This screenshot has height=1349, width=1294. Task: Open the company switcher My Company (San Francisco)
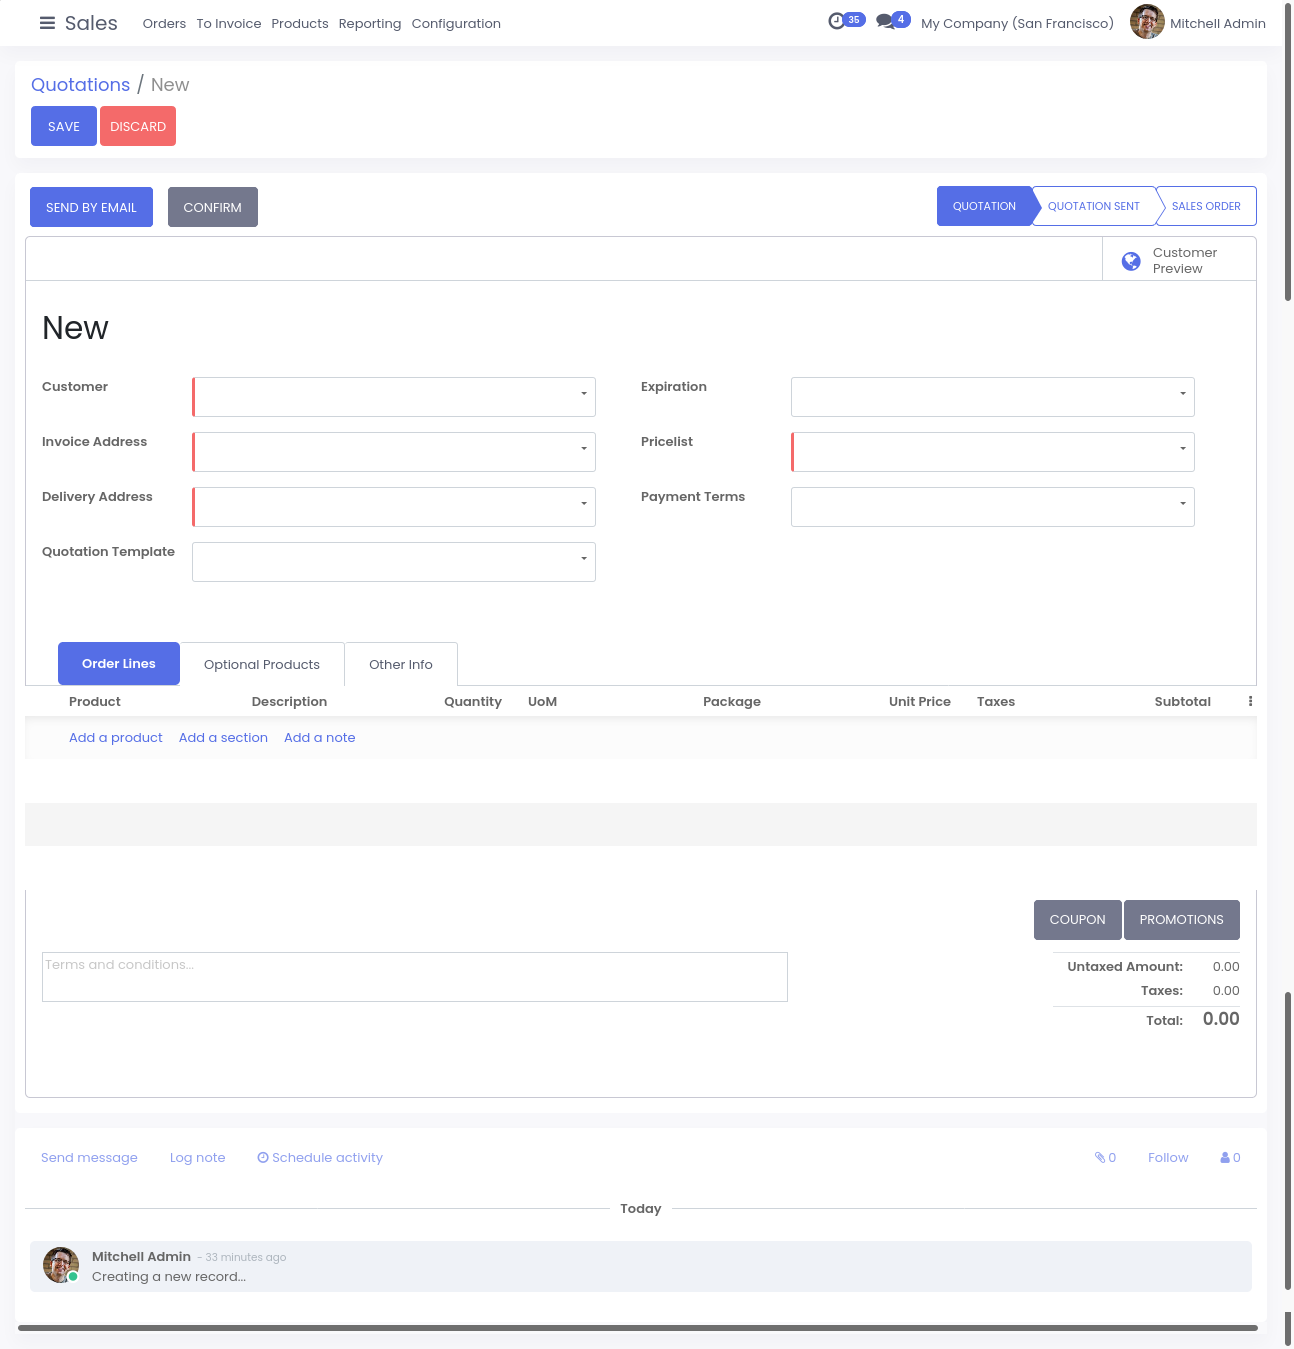1017,23
